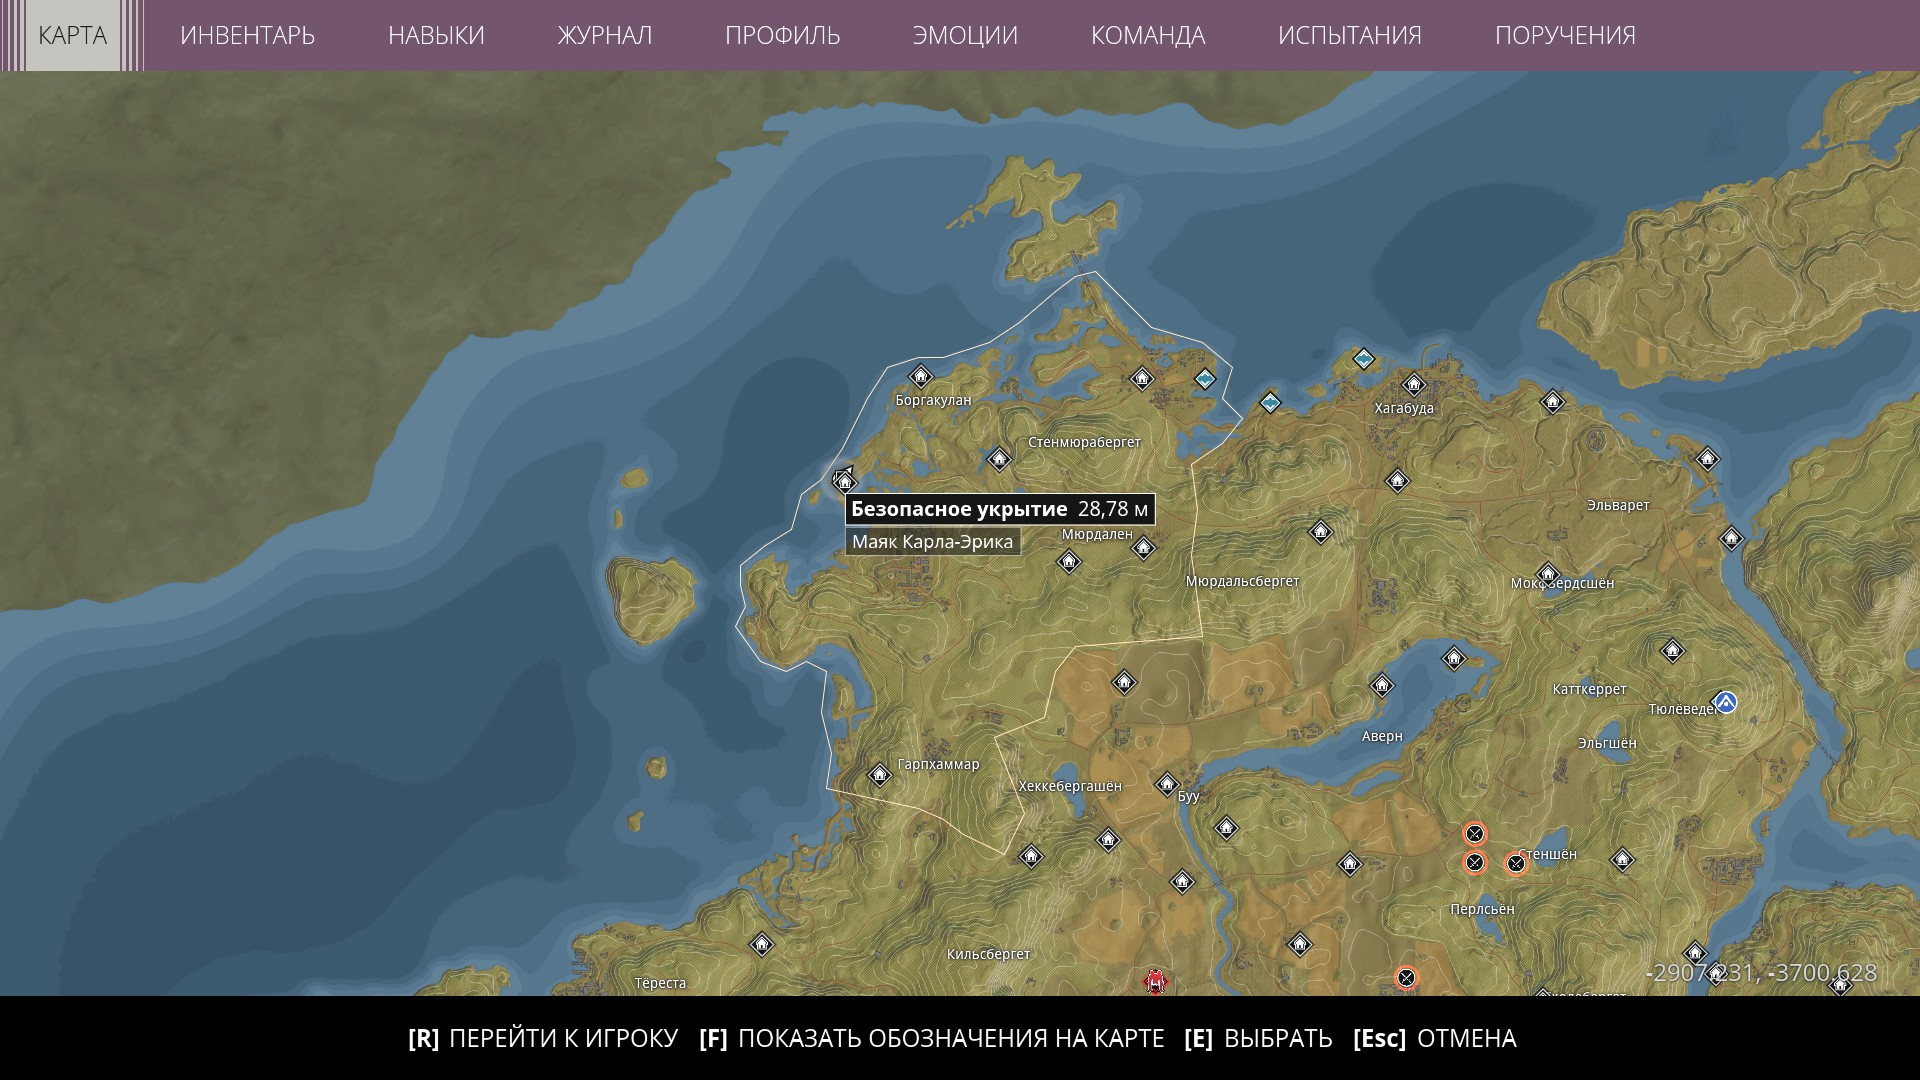Click the Гарпхаммар place label
Viewport: 1920px width, 1080px height.
pos(938,764)
